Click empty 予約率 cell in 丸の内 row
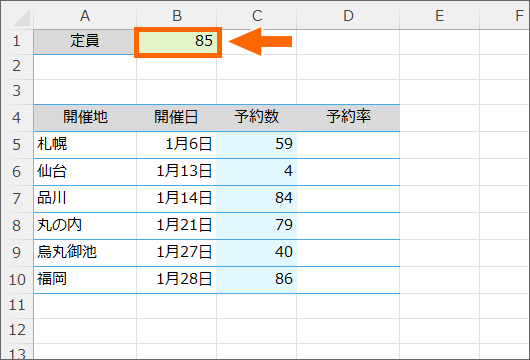This screenshot has width=530, height=360. 348,226
